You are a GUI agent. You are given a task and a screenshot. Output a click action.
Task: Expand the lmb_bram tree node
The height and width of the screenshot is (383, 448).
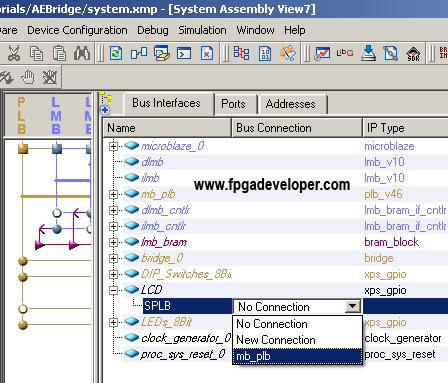coord(113,242)
